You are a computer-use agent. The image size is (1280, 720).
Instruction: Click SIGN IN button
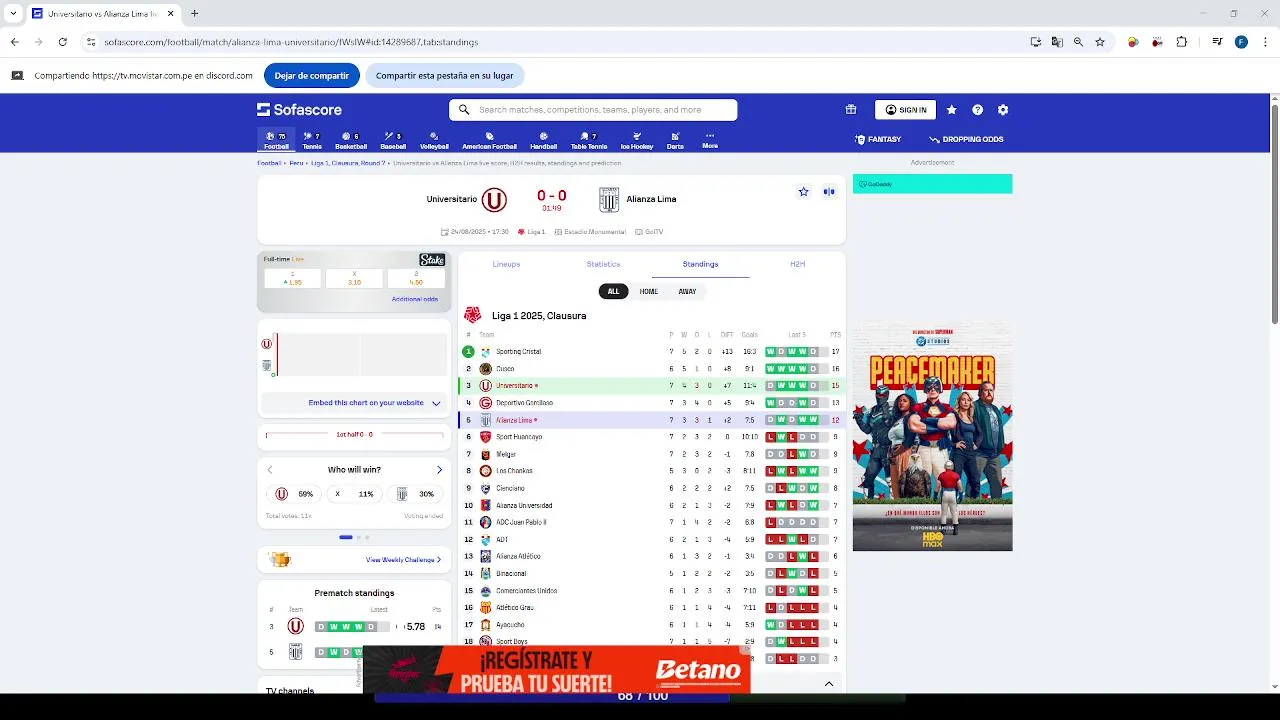click(905, 110)
